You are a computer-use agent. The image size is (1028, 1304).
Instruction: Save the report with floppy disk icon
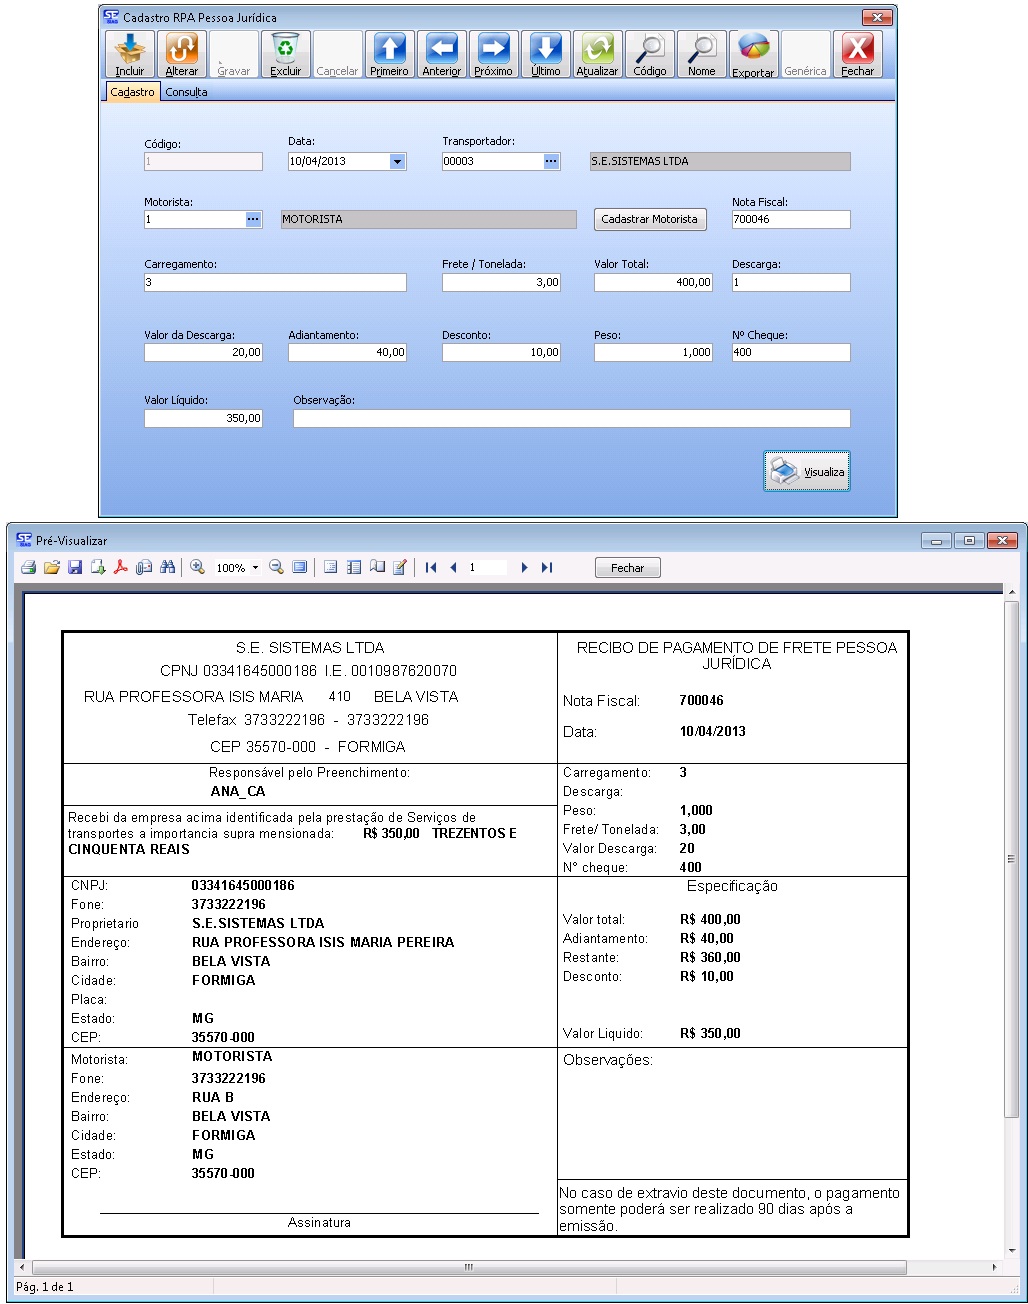(75, 568)
